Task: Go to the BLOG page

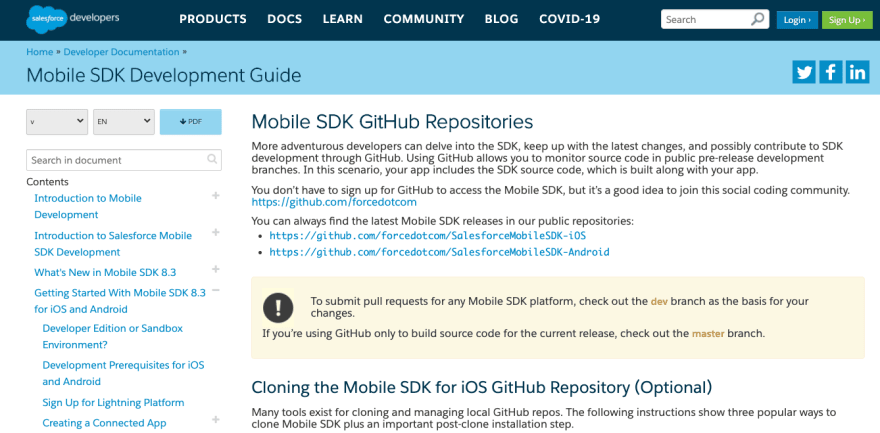Action: tap(502, 19)
